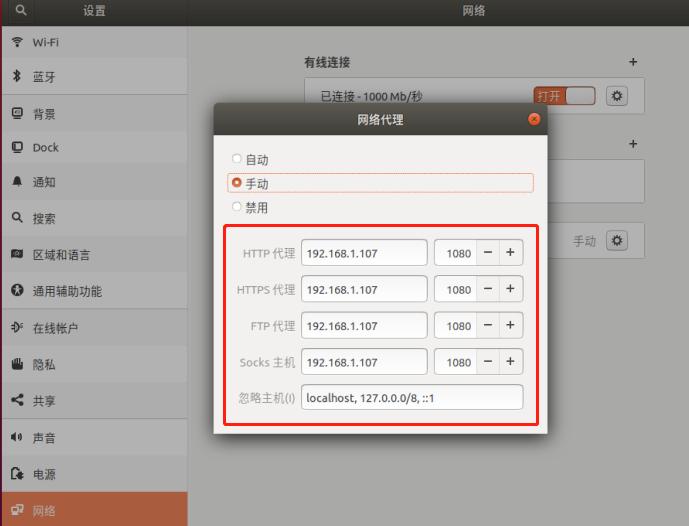Screen dimensions: 689x526
Task: Decrease the HTTPS proxy port value
Action: click(488, 289)
